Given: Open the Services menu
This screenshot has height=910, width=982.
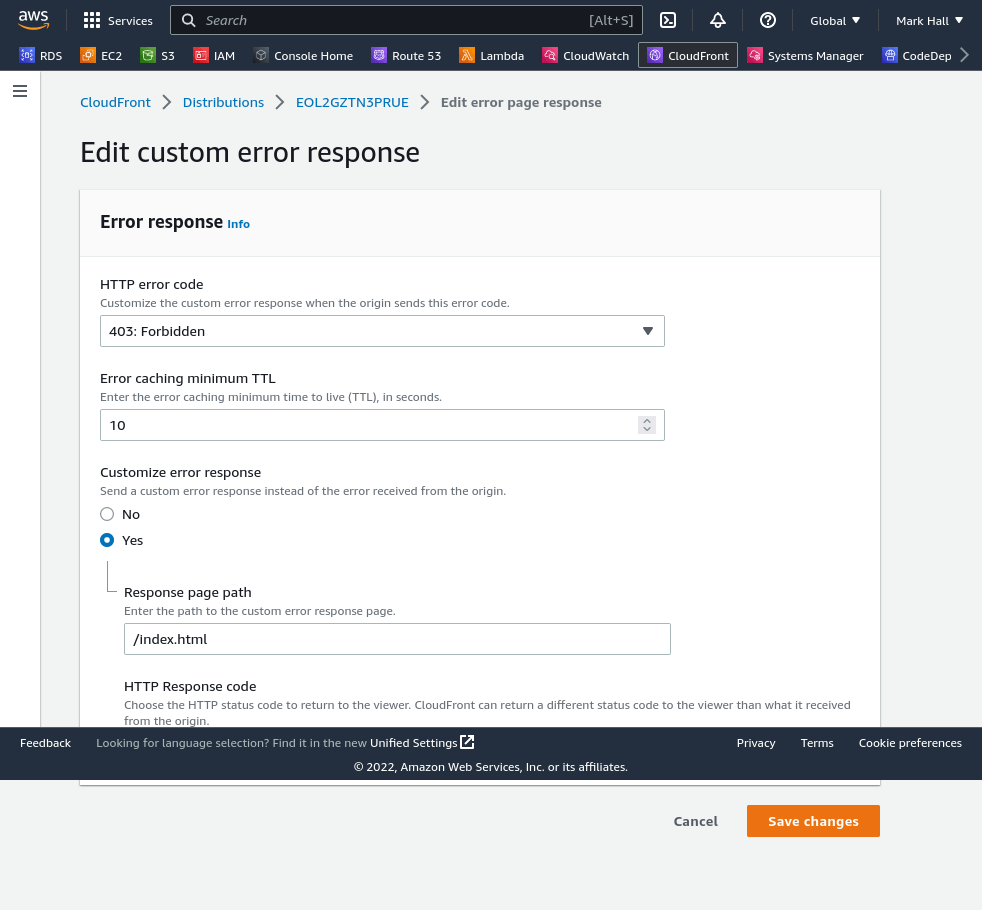Looking at the screenshot, I should [x=118, y=20].
